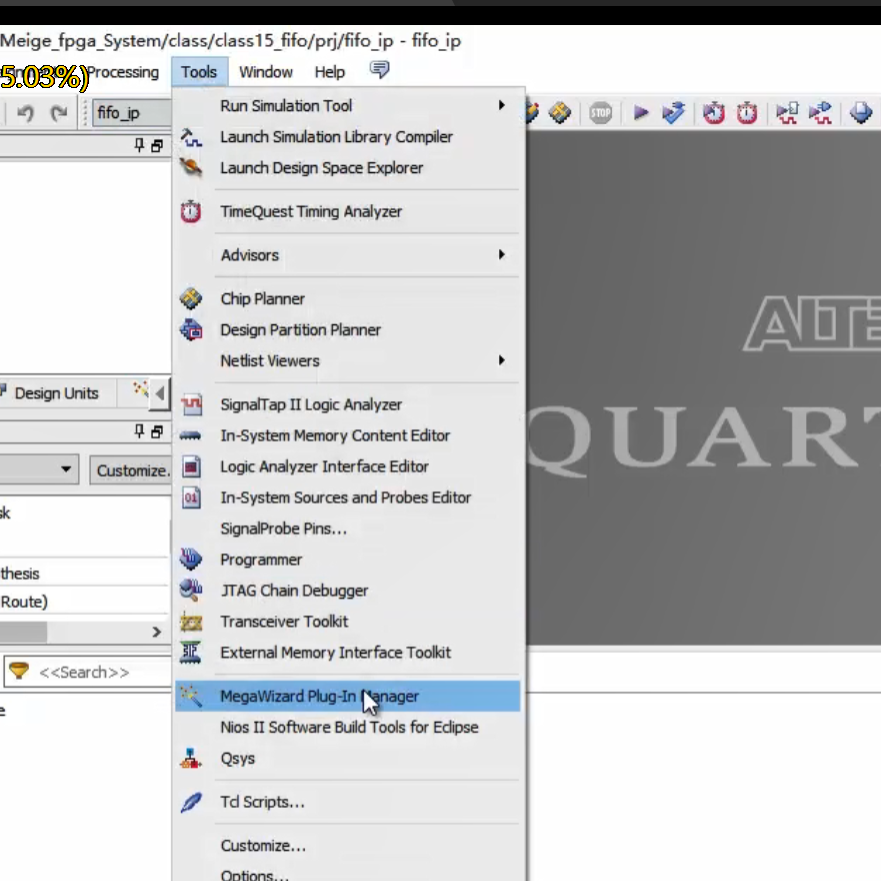Click the Customize button in Tasks panel
Image resolution: width=881 pixels, height=881 pixels.
131,470
